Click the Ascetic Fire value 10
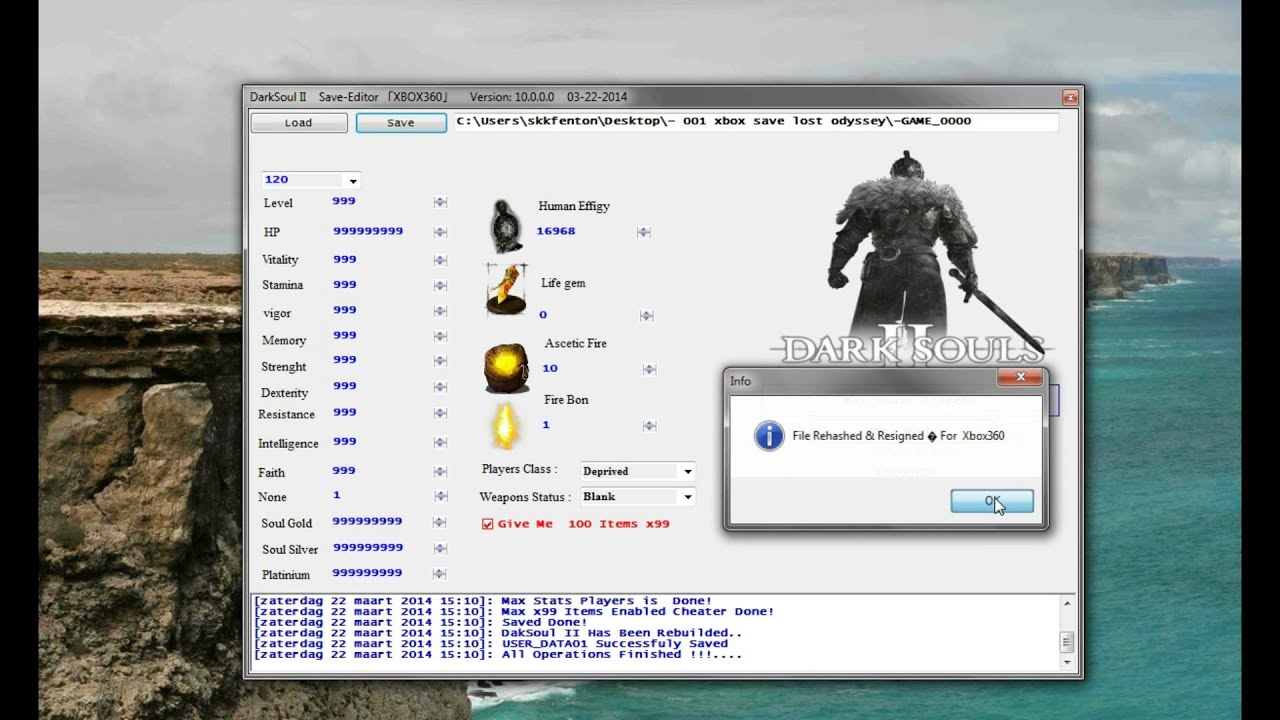 tap(550, 368)
